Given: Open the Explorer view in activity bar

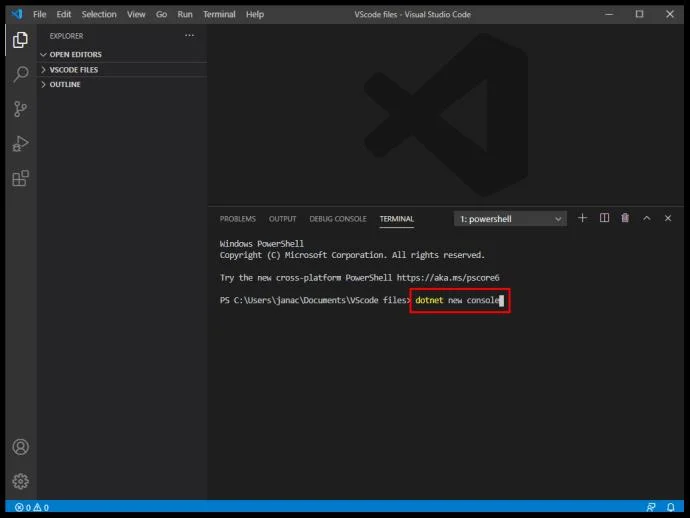Looking at the screenshot, I should point(20,40).
